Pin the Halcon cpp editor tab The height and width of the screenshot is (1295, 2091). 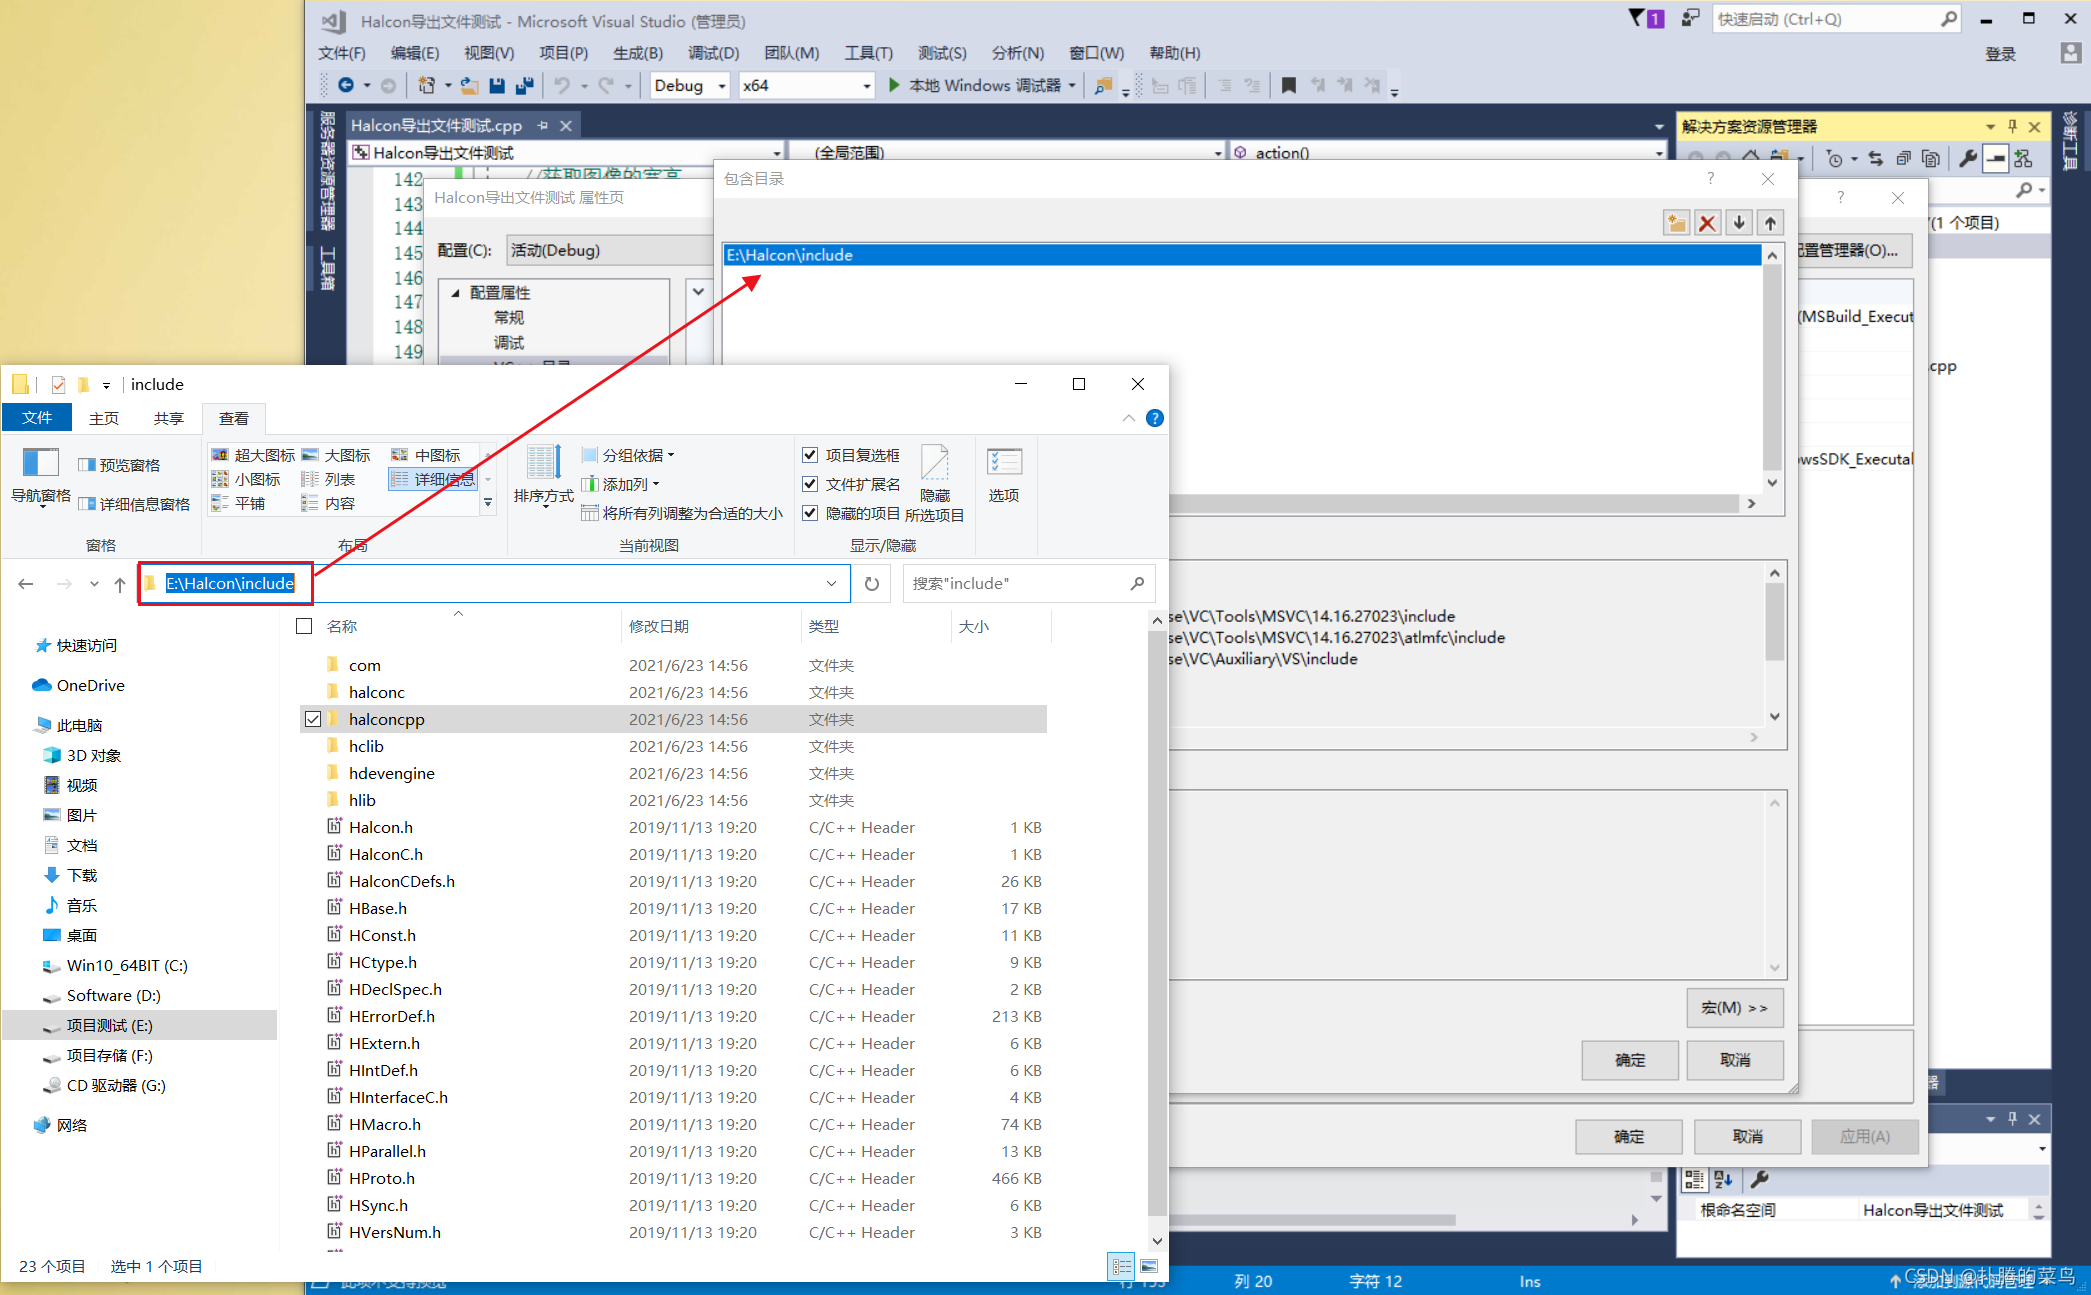[542, 126]
